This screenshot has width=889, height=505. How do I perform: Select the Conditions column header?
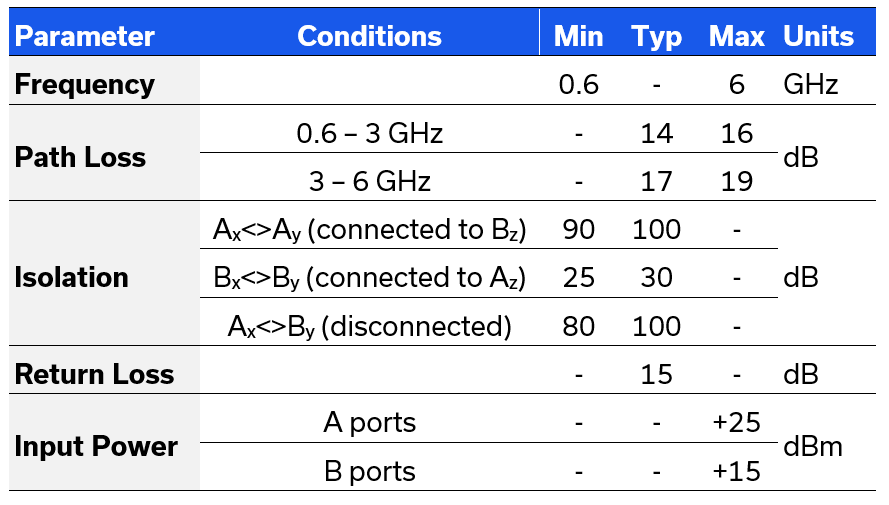point(369,37)
